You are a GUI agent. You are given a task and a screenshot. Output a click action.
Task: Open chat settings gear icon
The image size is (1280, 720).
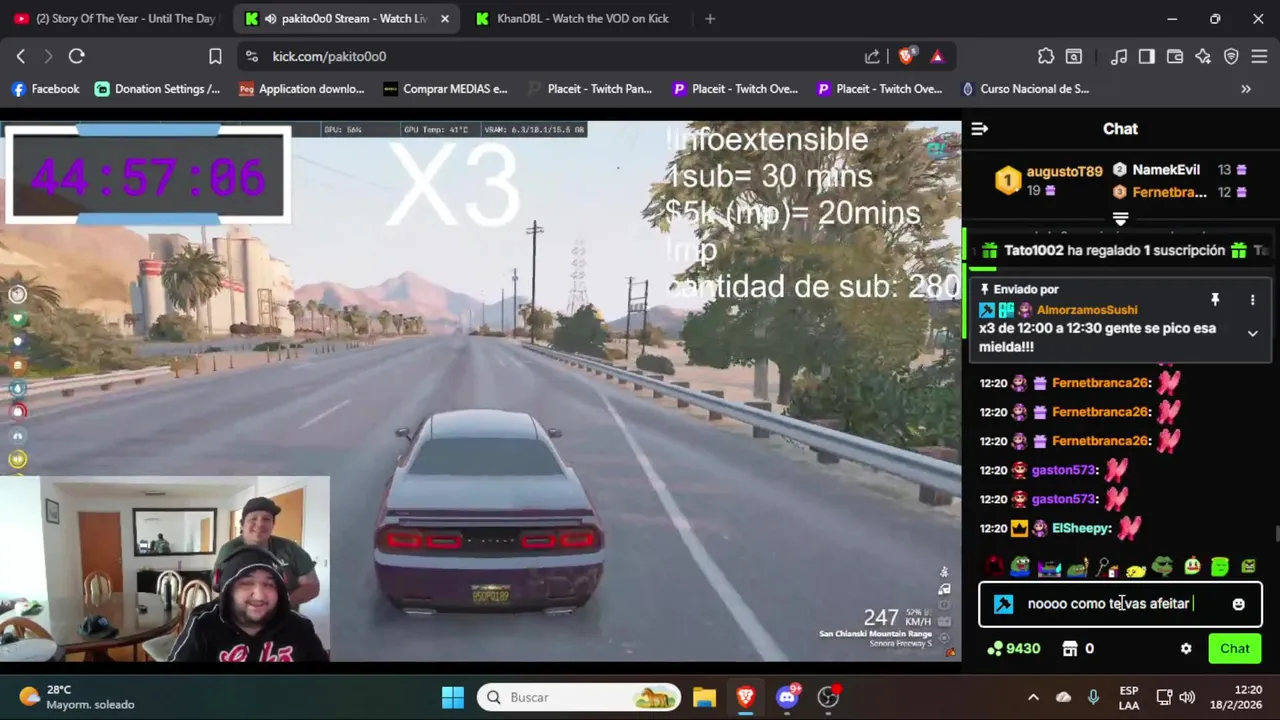click(x=1186, y=649)
